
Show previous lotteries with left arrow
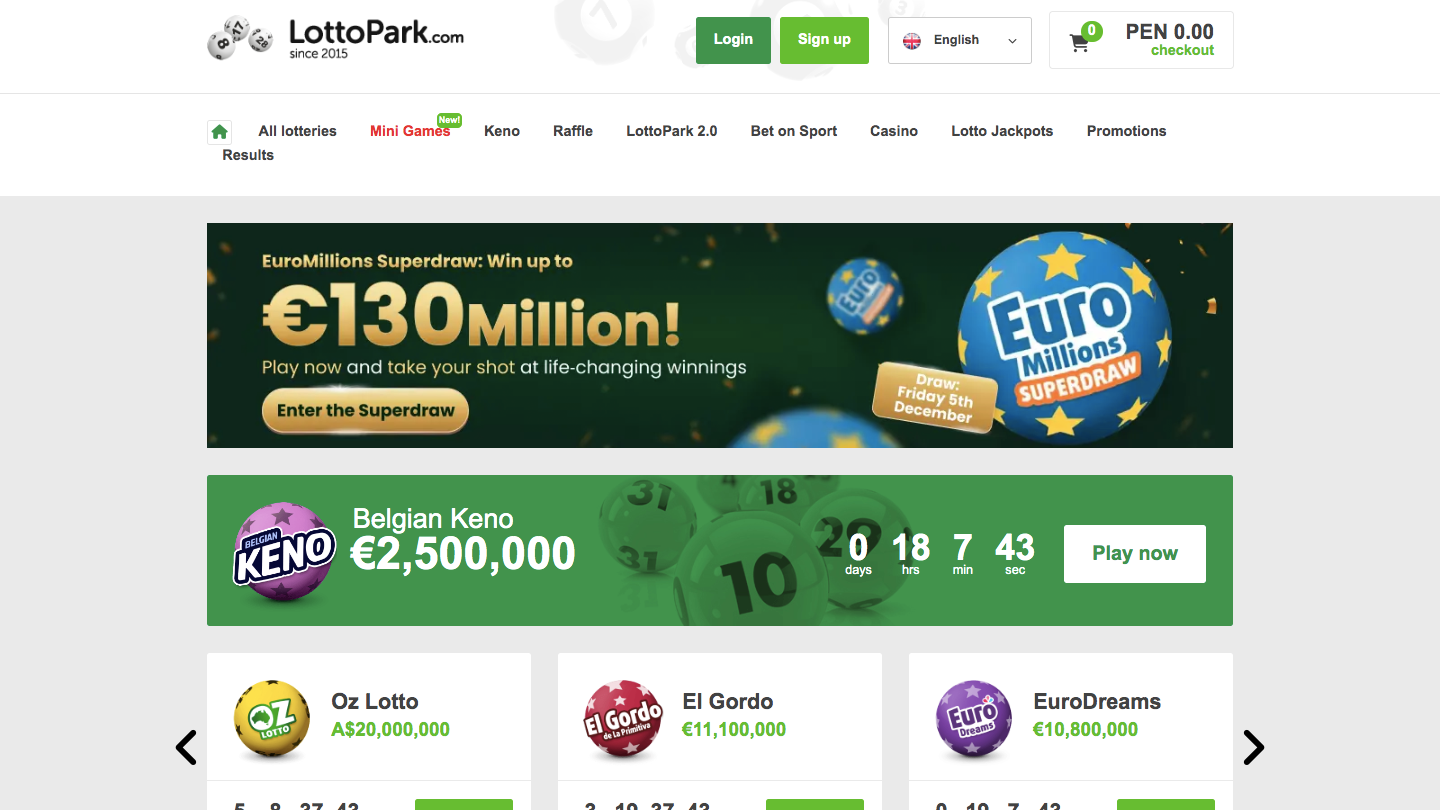tap(186, 747)
